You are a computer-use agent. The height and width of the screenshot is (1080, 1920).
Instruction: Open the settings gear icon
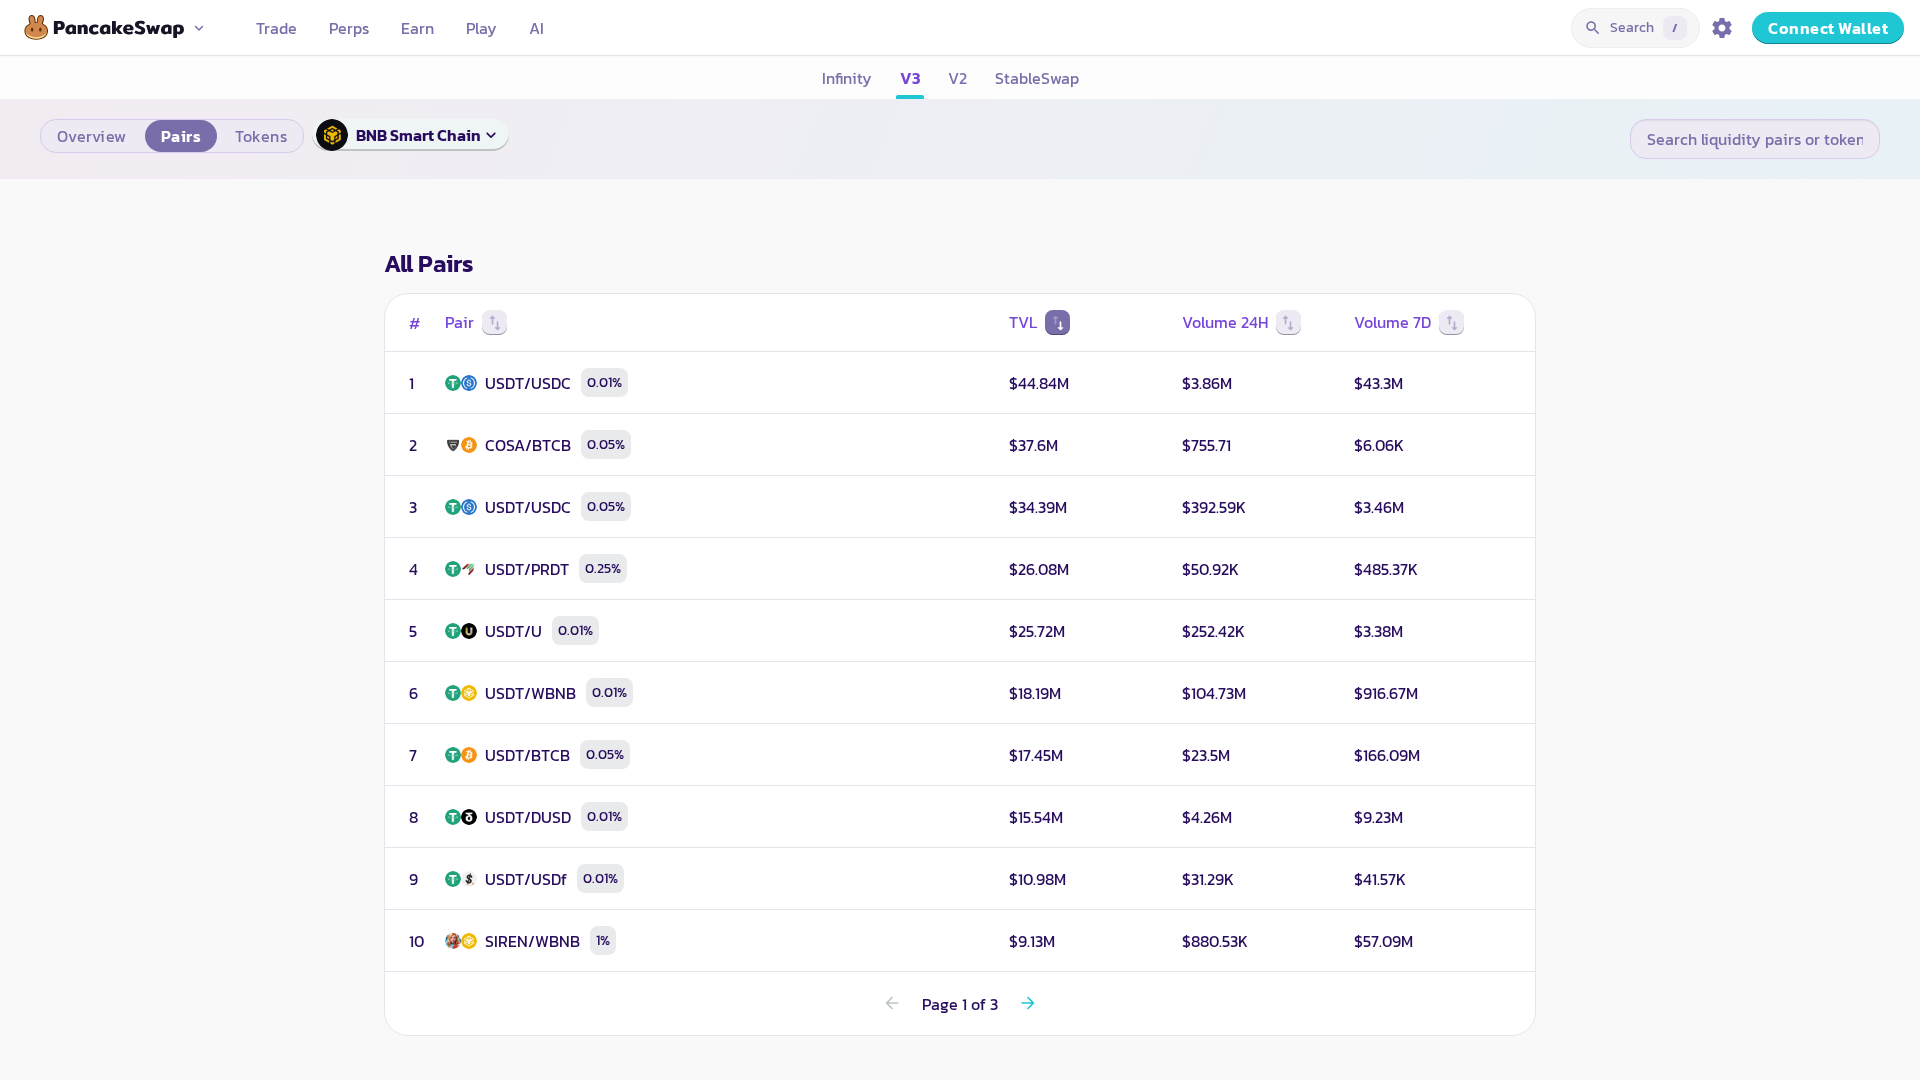[1722, 28]
